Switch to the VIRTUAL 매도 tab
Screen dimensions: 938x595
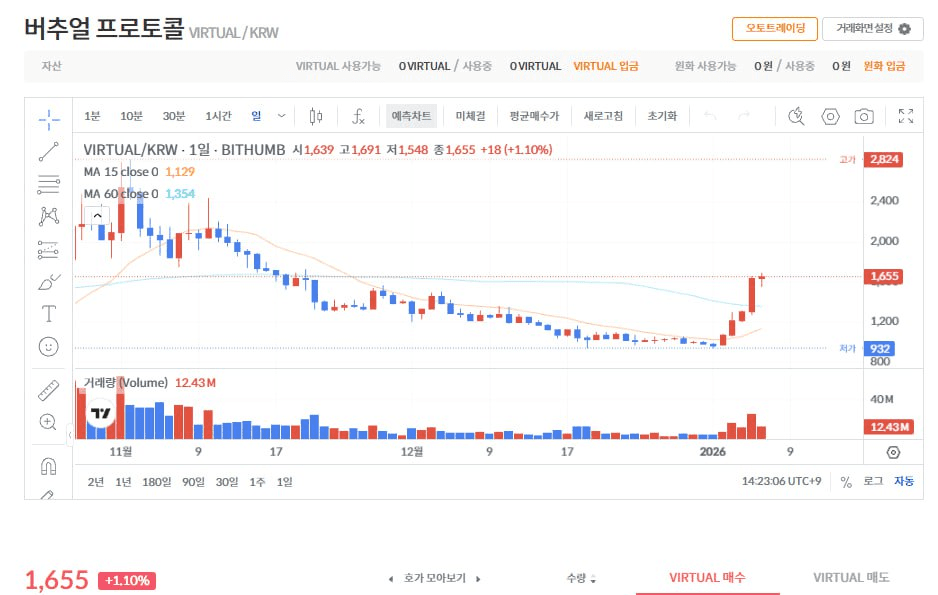[851, 577]
